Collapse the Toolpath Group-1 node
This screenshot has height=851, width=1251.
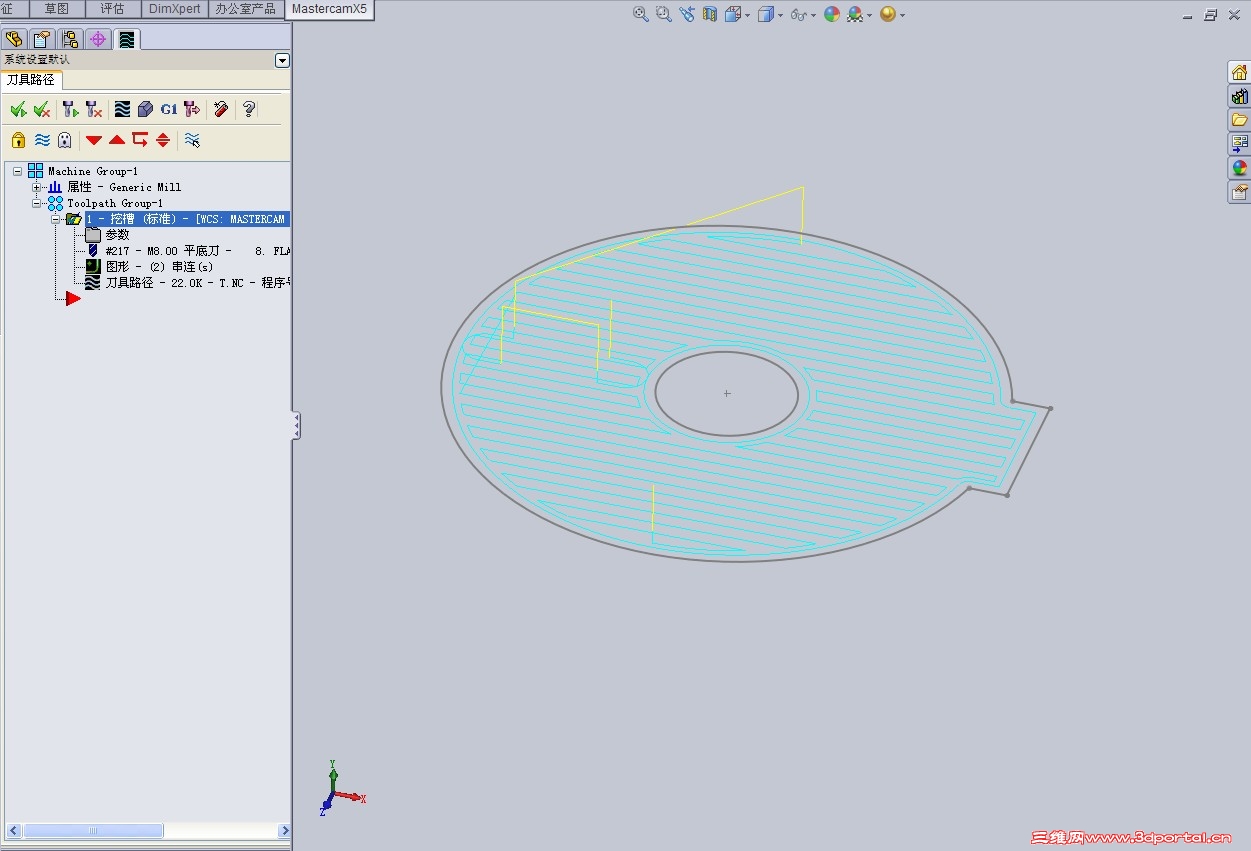[36, 203]
